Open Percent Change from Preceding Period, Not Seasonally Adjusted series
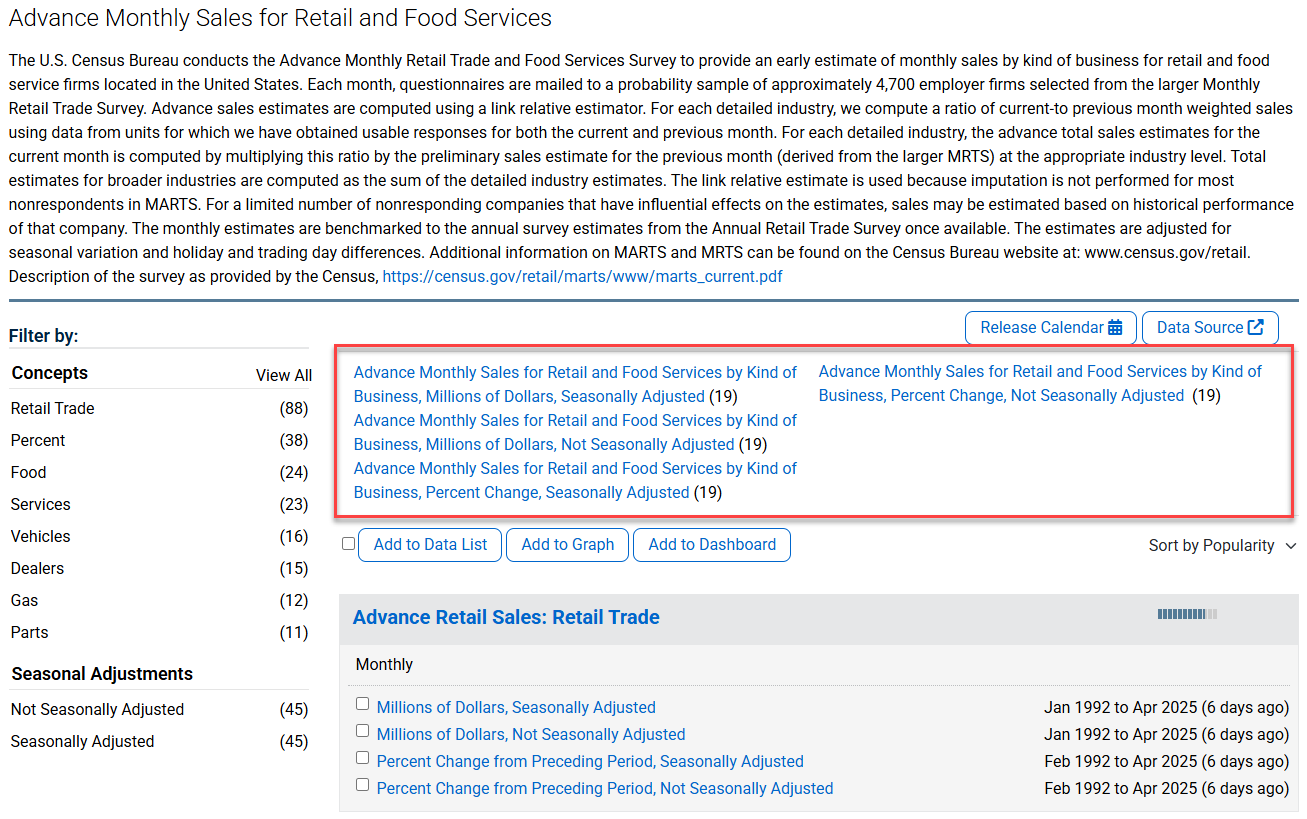The image size is (1307, 819). (605, 788)
